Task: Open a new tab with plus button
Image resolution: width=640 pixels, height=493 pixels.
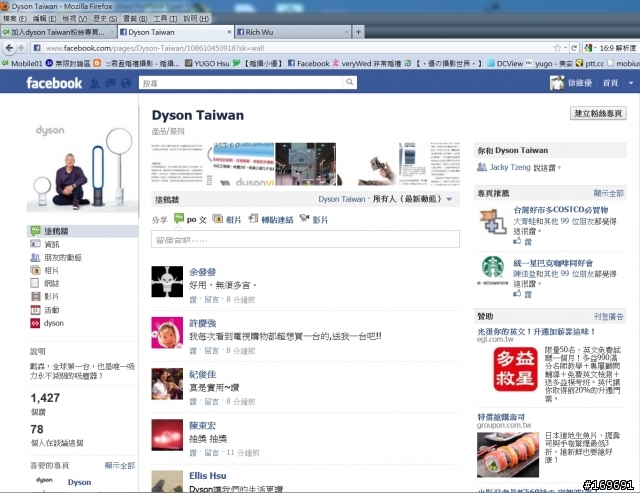Action: [358, 32]
